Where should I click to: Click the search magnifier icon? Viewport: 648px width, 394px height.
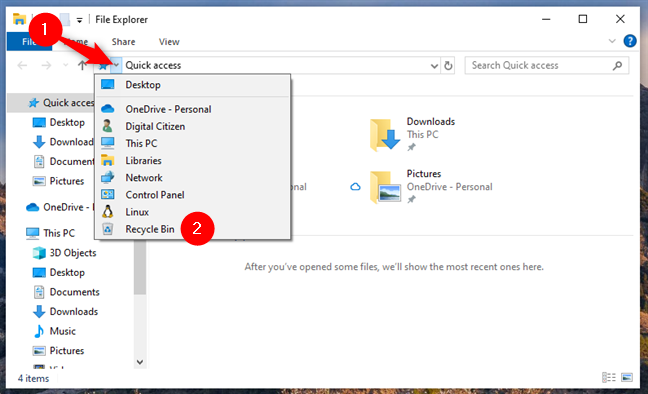617,65
